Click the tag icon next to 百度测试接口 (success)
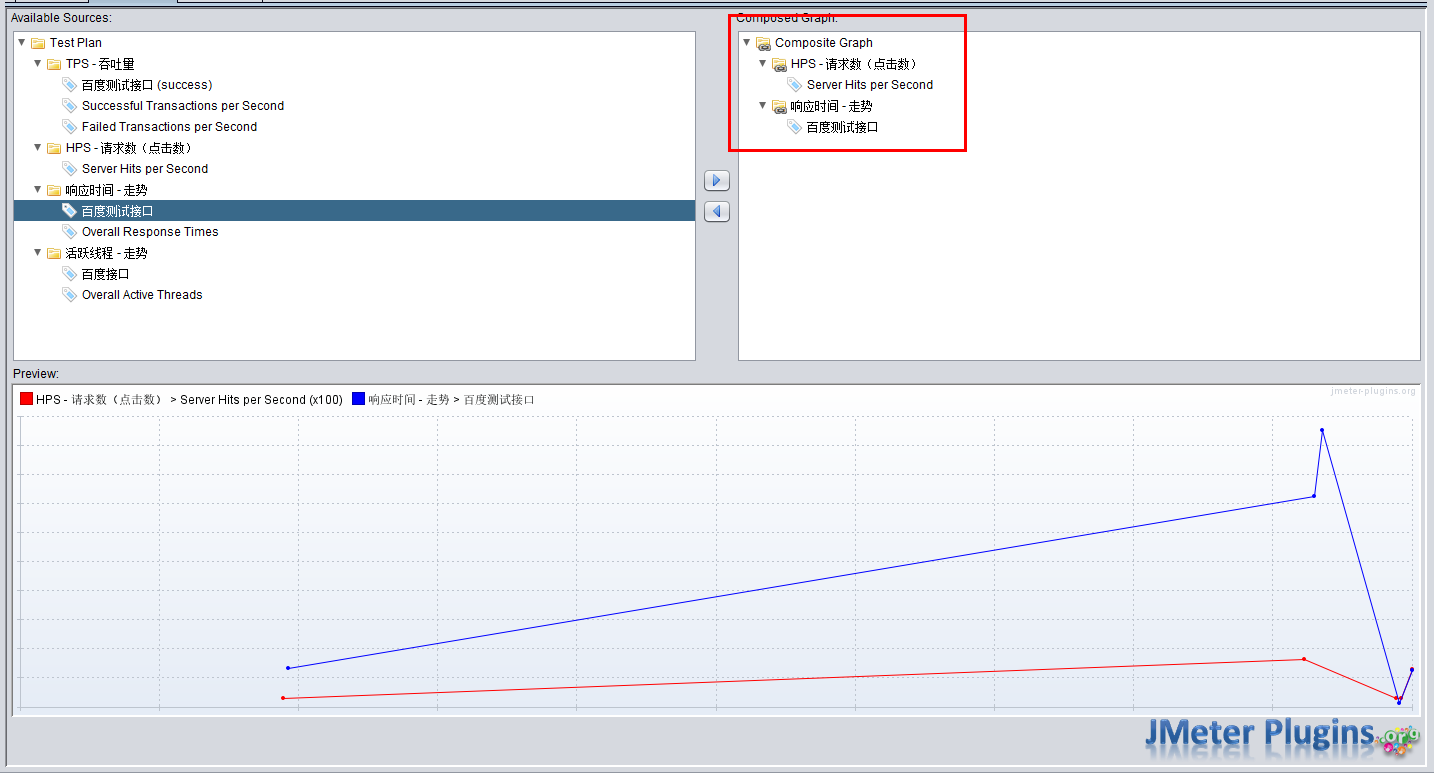The image size is (1434, 773). 70,84
